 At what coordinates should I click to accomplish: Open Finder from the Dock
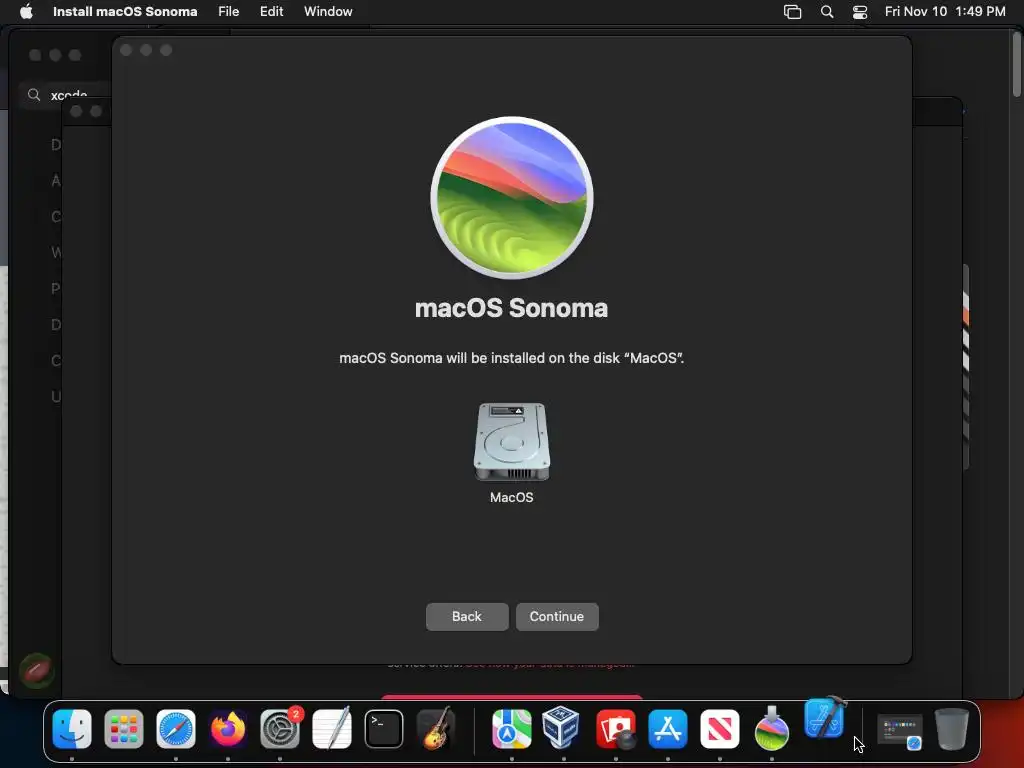(72, 729)
